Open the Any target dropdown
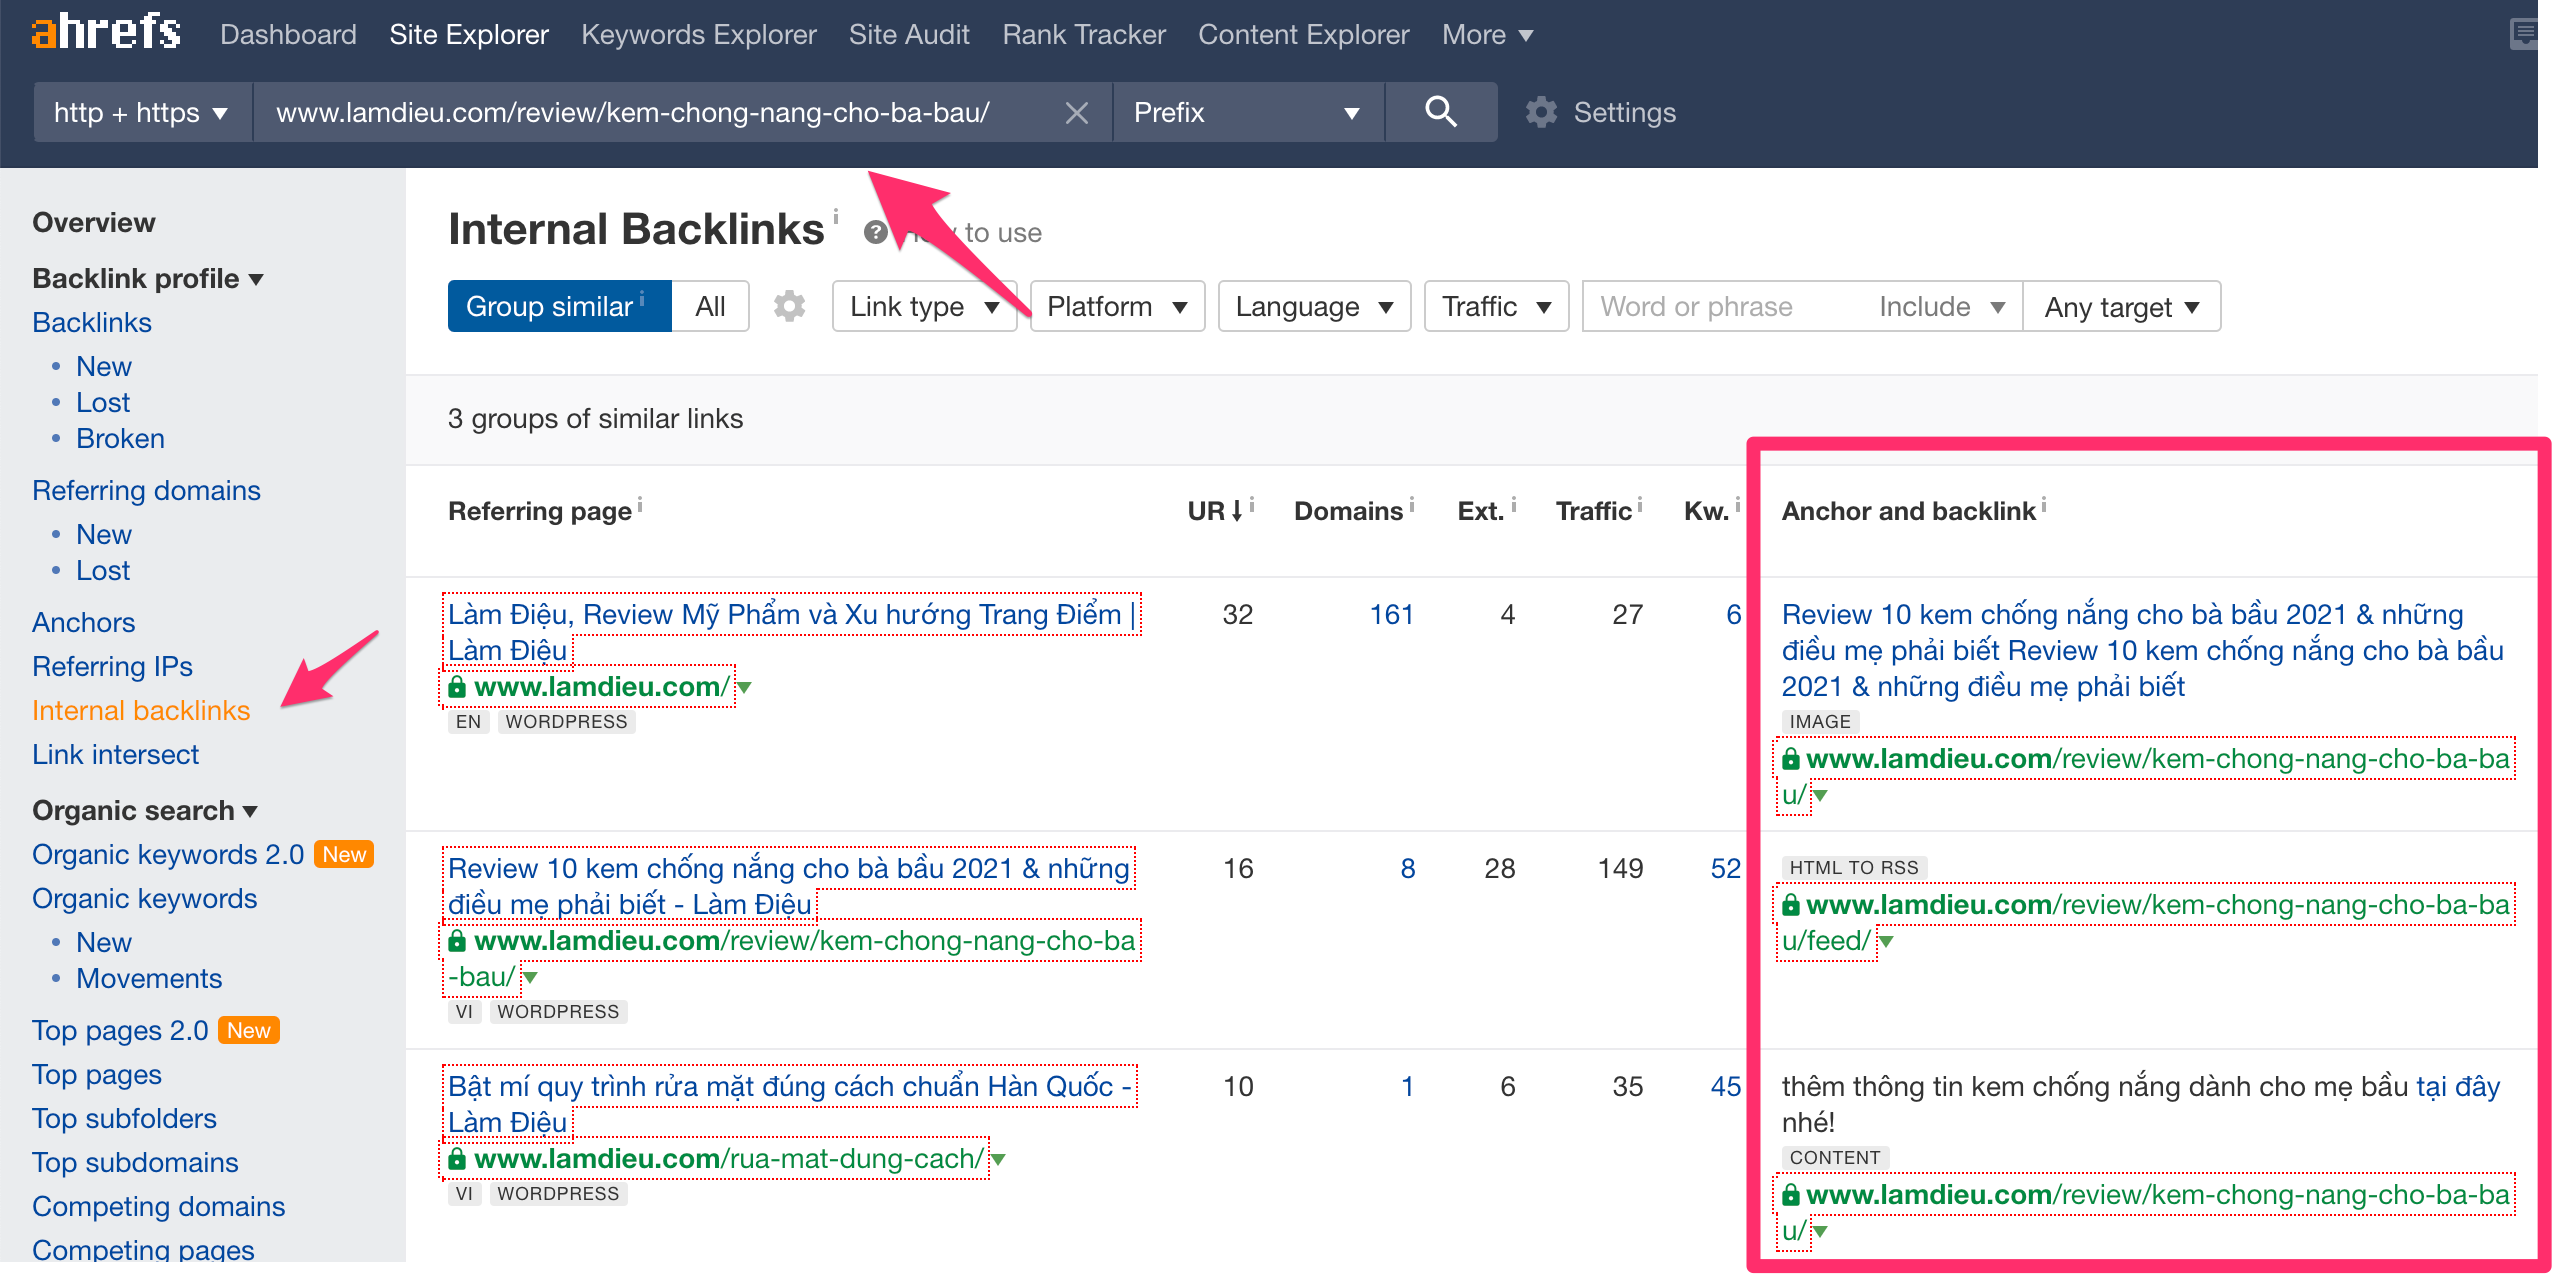The width and height of the screenshot is (2552, 1274). pyautogui.click(x=2122, y=306)
